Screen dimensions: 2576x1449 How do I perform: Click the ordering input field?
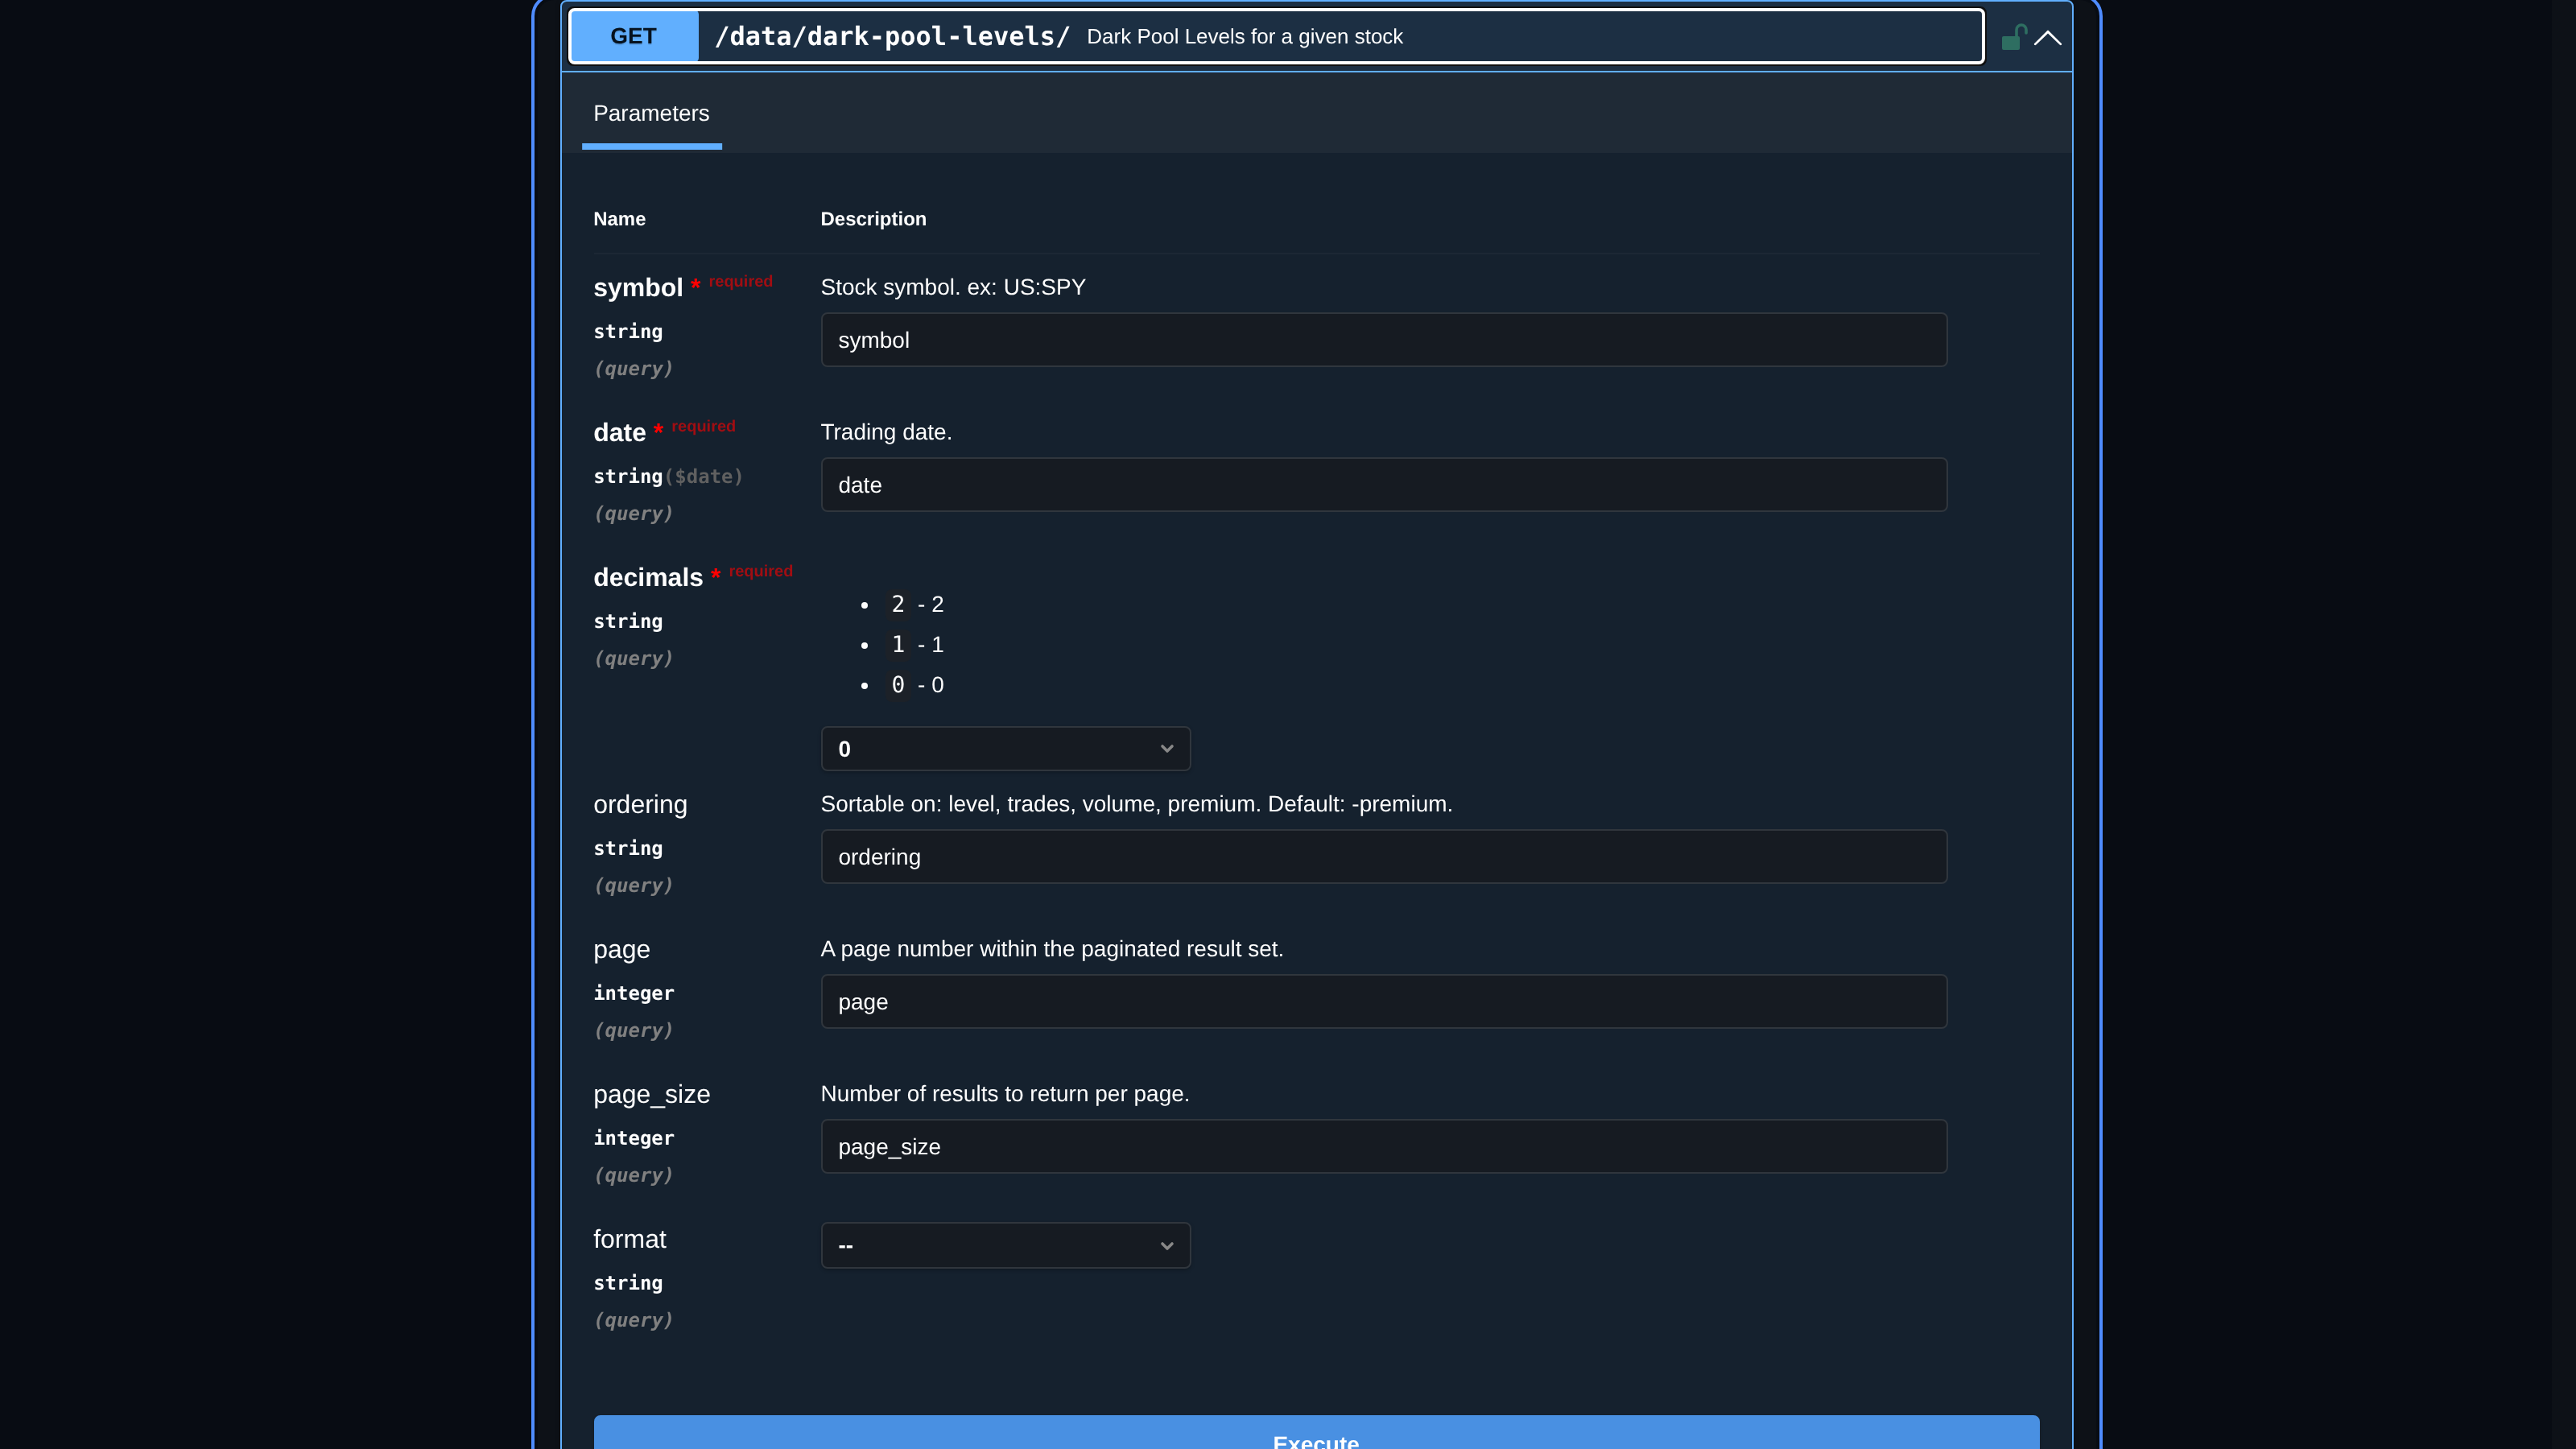pyautogui.click(x=1383, y=857)
